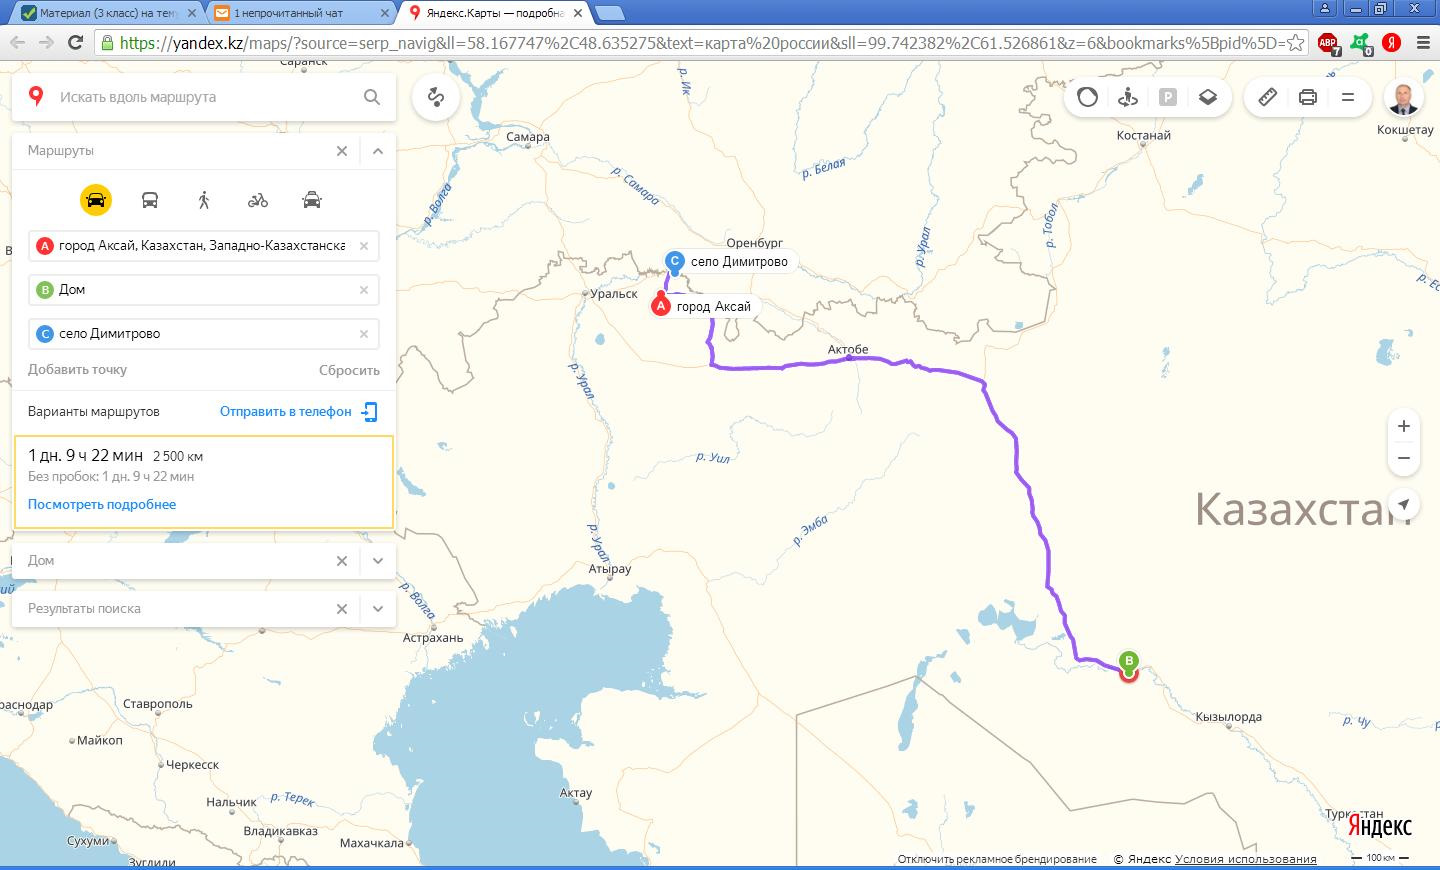Click the browser back arrow
Image resolution: width=1440 pixels, height=870 pixels.
(17, 42)
